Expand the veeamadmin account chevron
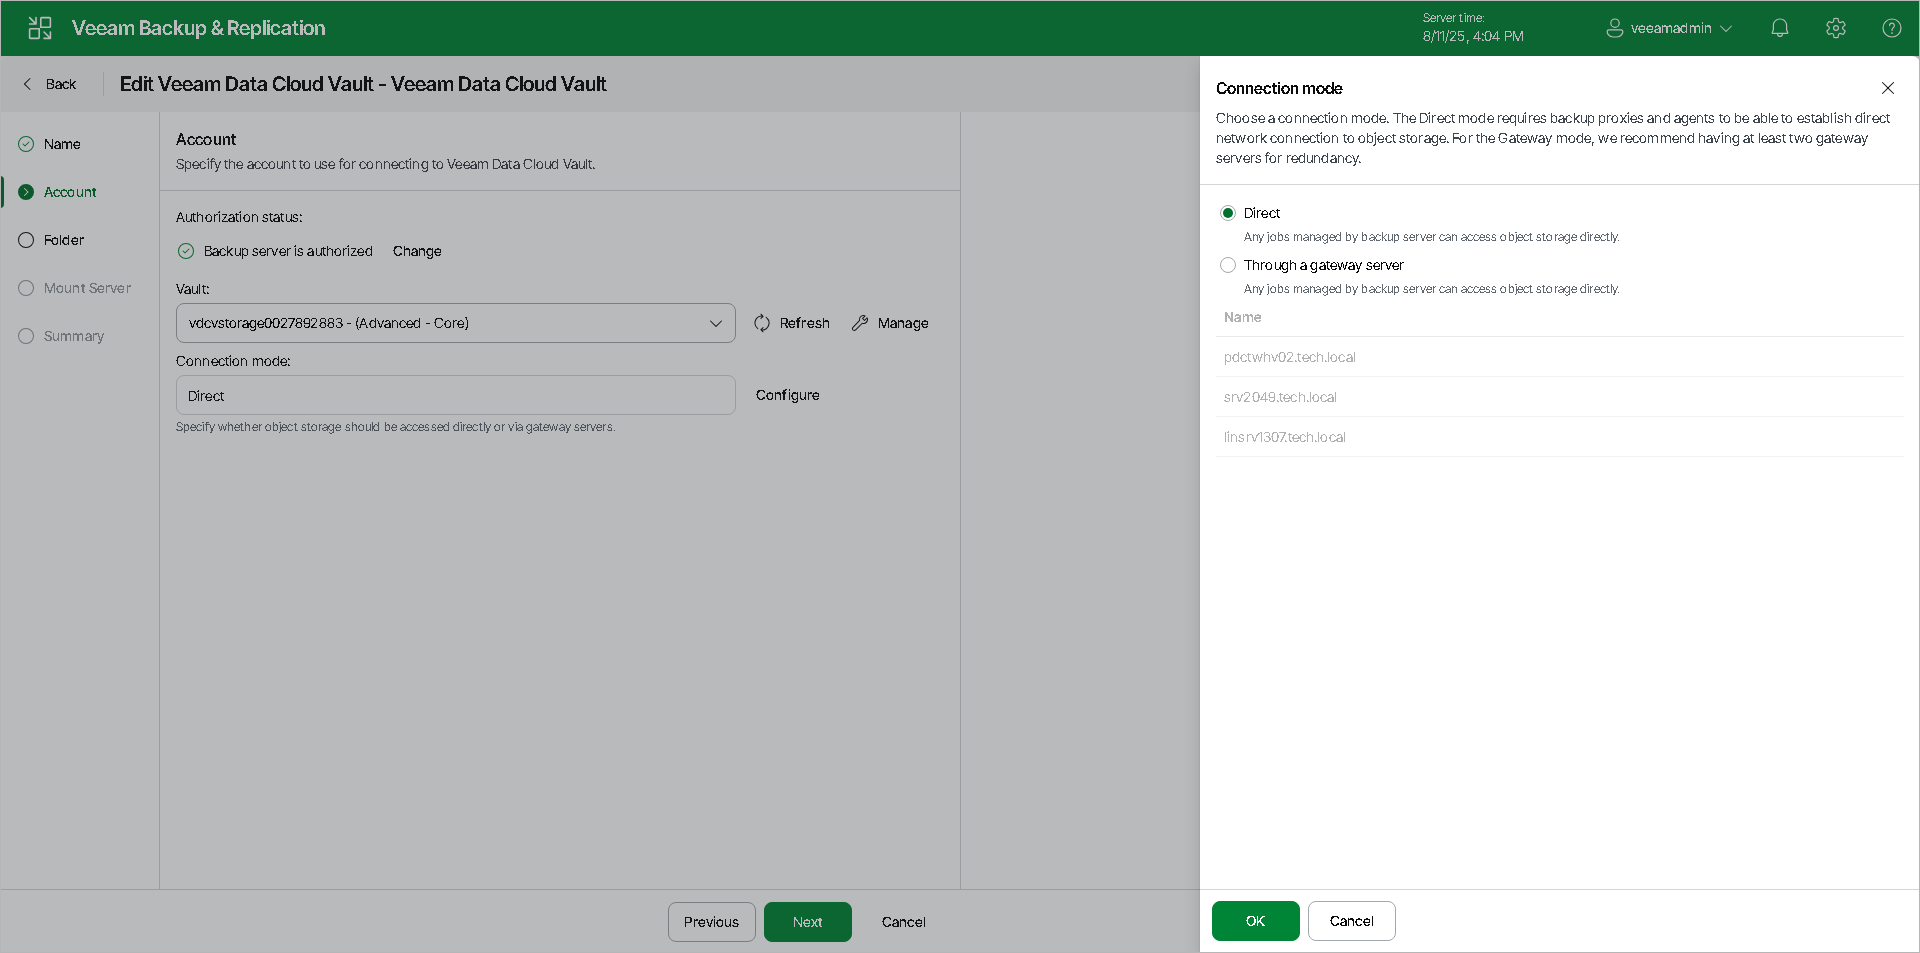 [1726, 28]
